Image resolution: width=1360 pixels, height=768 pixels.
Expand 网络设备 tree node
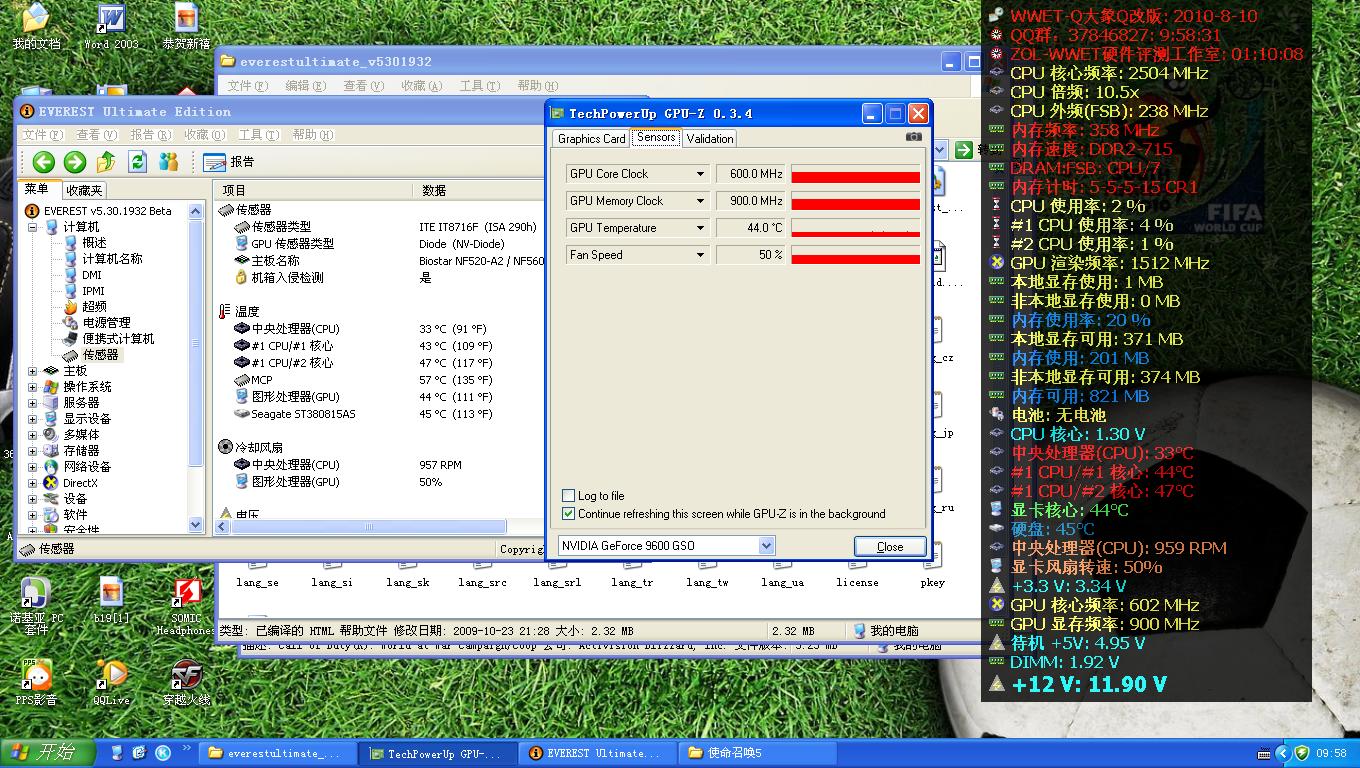click(32, 467)
